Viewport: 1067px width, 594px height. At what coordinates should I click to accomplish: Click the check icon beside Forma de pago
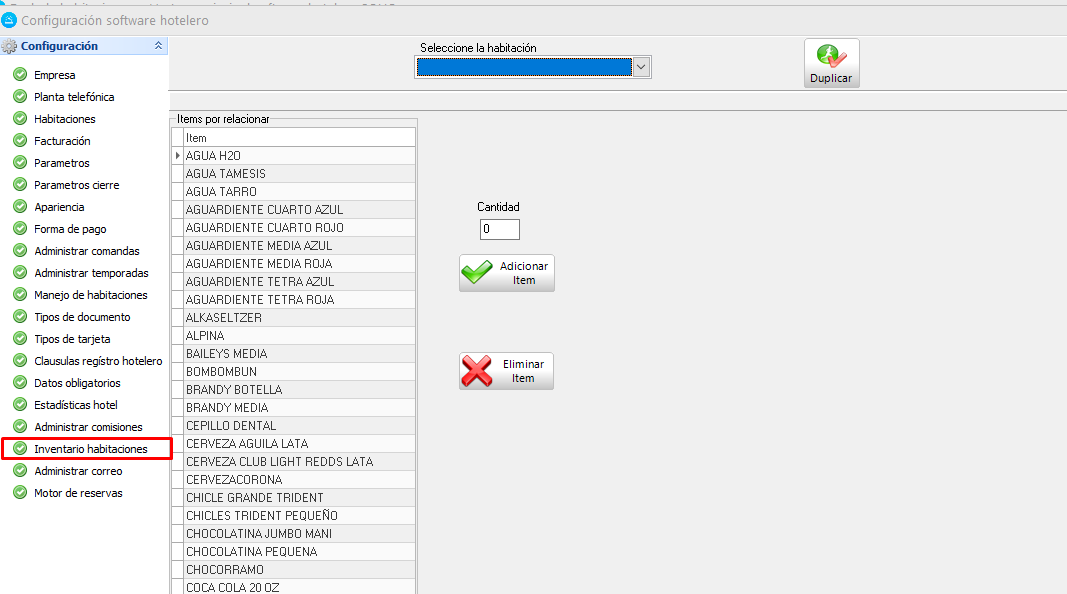pos(20,229)
